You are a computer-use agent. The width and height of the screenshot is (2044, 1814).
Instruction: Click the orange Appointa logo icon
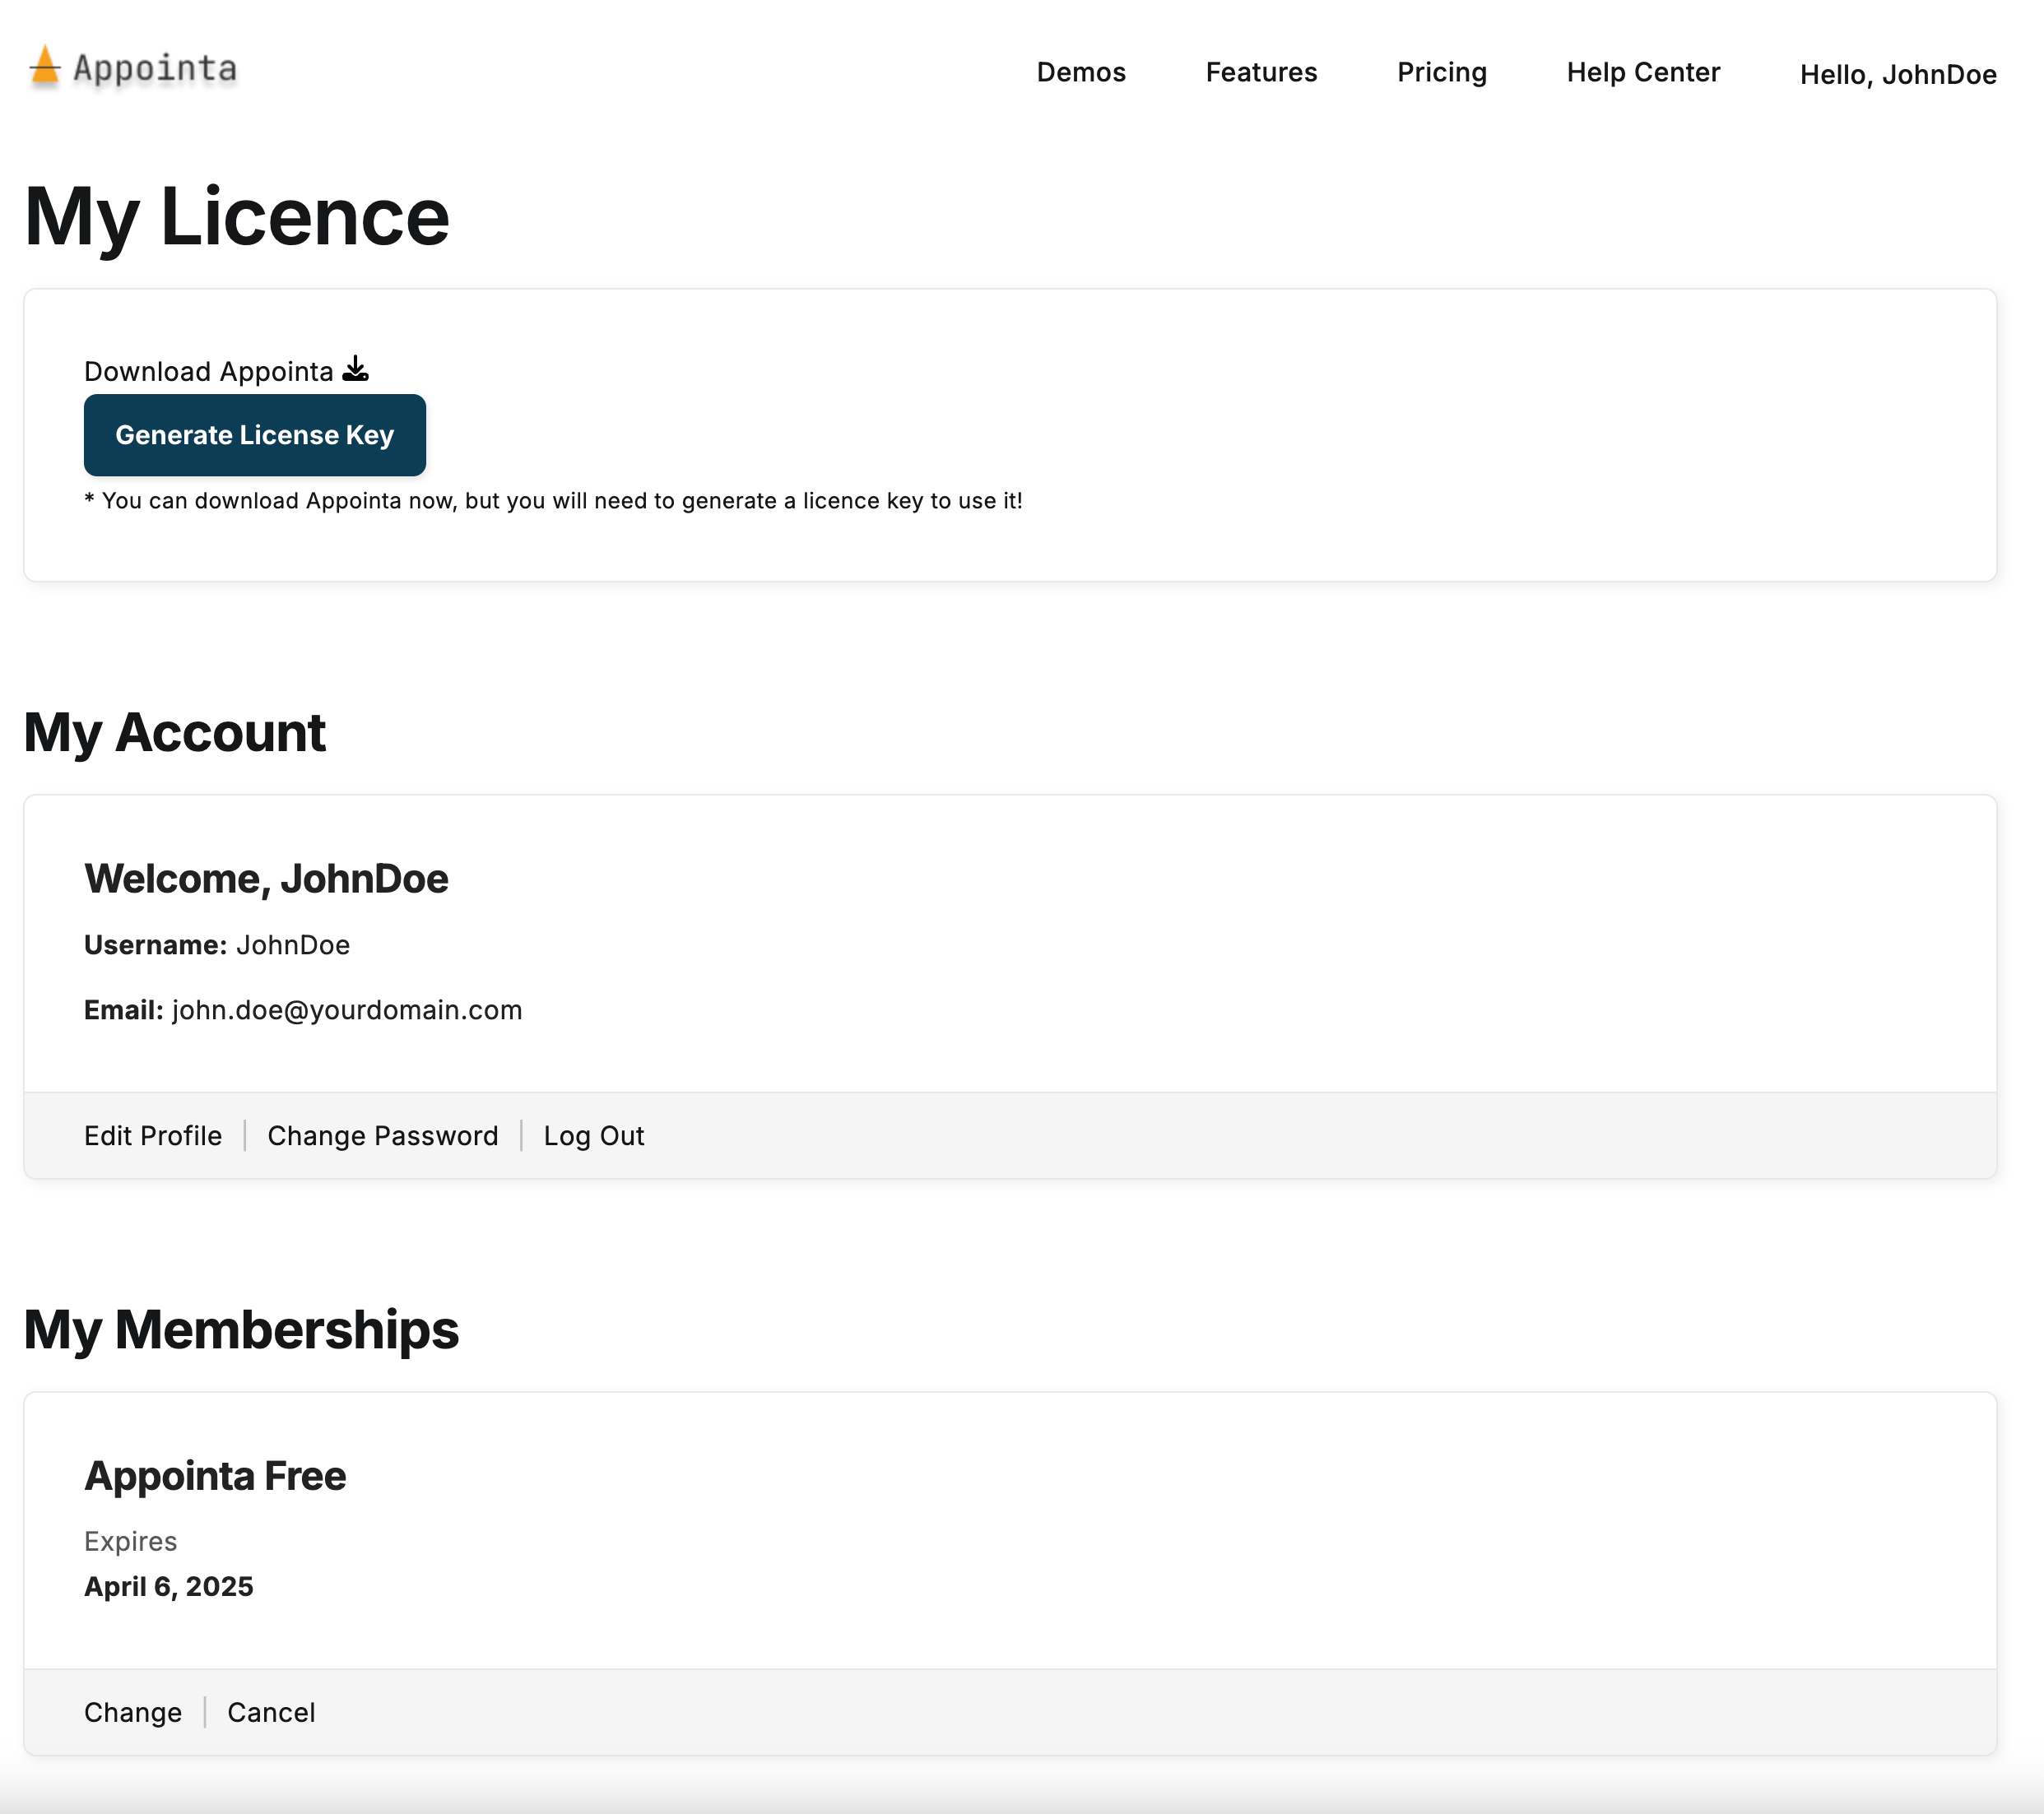click(x=44, y=68)
